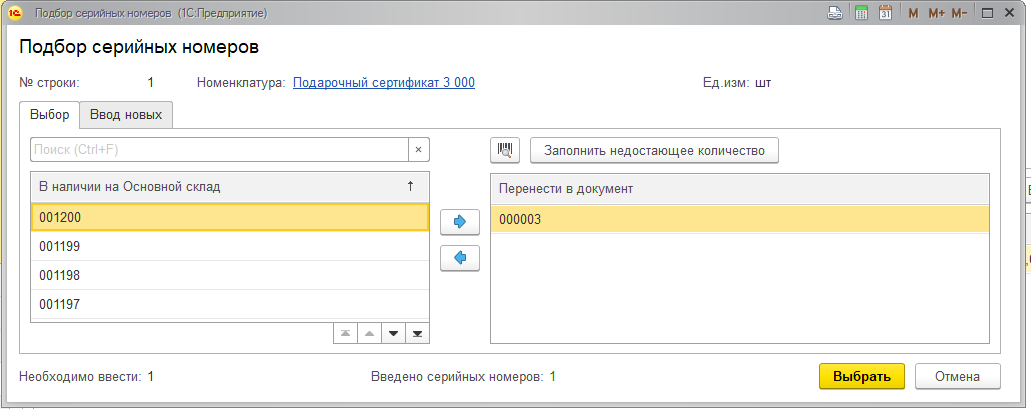Switch to the Ввод новых tab

pyautogui.click(x=126, y=115)
